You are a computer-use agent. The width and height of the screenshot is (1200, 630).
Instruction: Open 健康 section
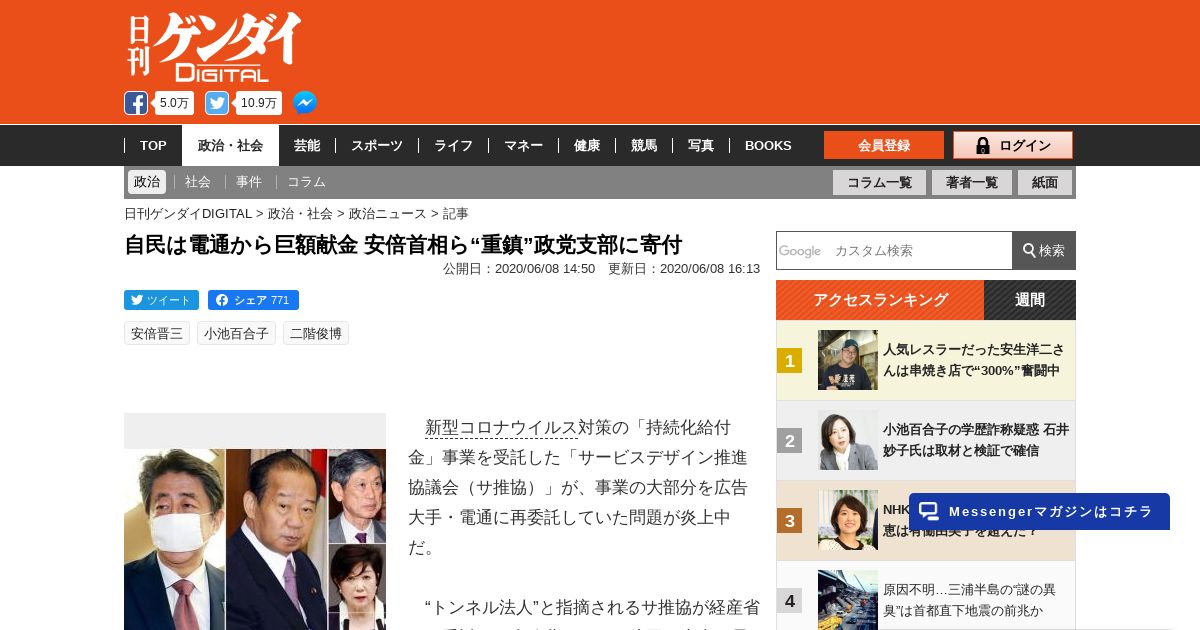587,145
